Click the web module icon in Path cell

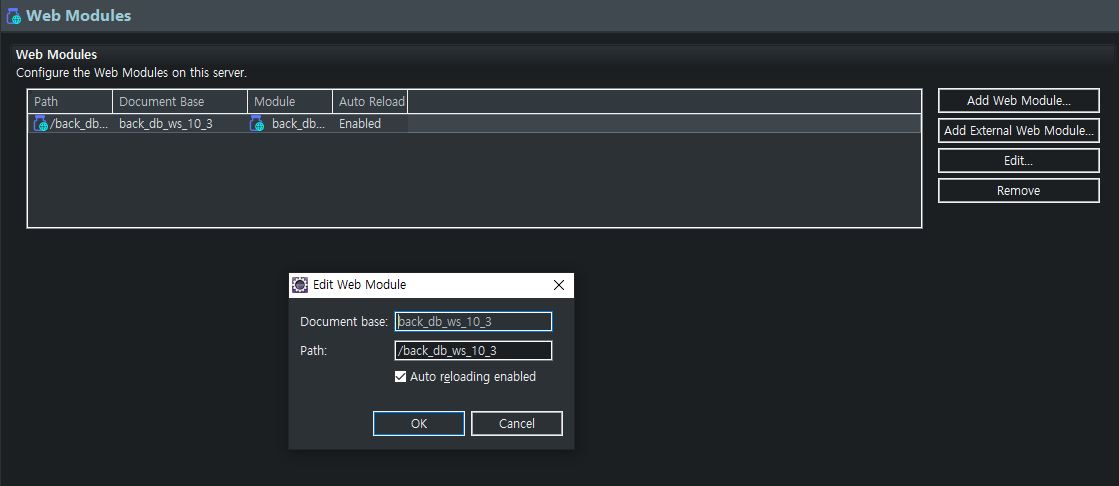[41, 123]
